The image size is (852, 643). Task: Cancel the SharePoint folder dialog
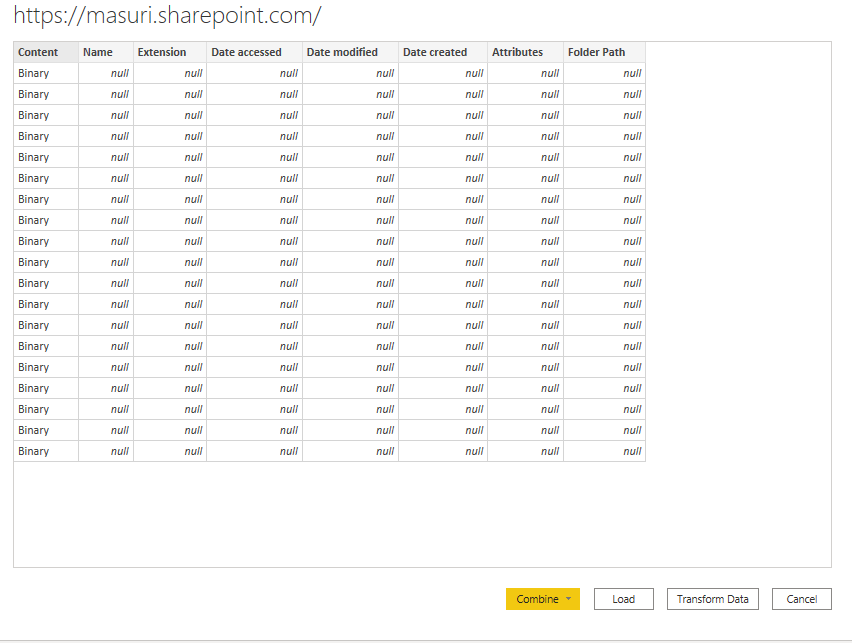[x=801, y=599]
